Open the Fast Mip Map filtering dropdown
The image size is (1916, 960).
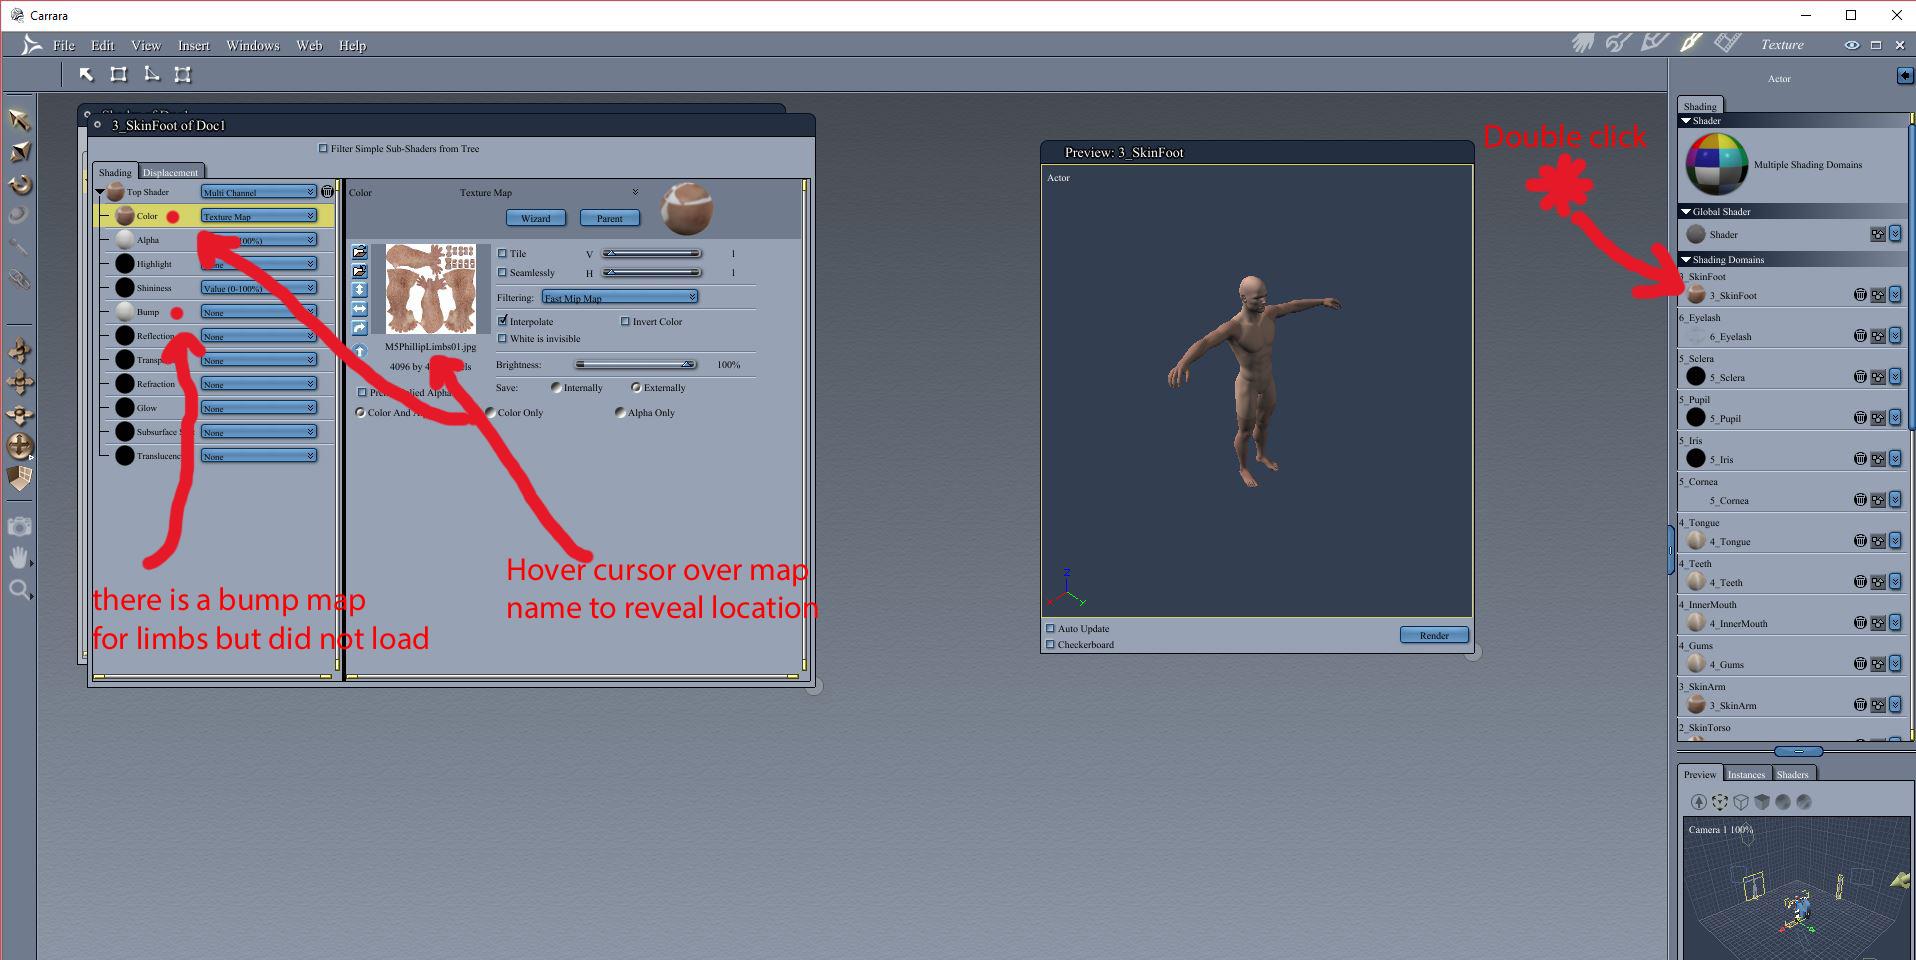click(x=620, y=297)
